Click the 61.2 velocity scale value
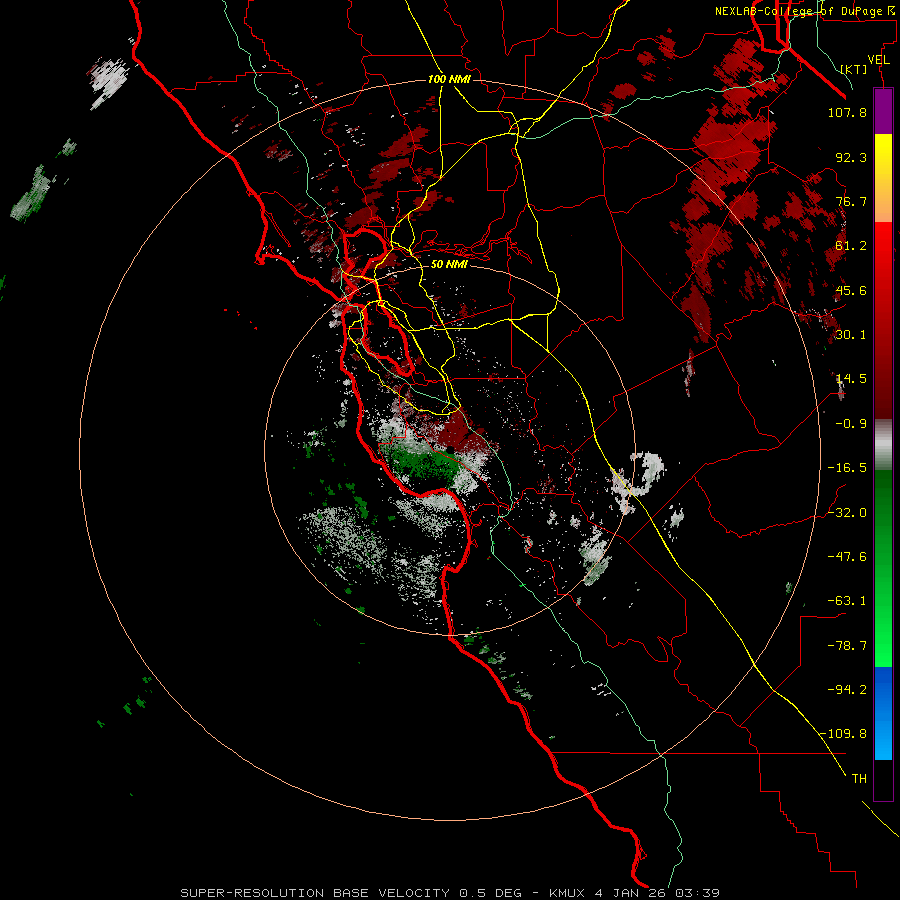 pos(851,246)
